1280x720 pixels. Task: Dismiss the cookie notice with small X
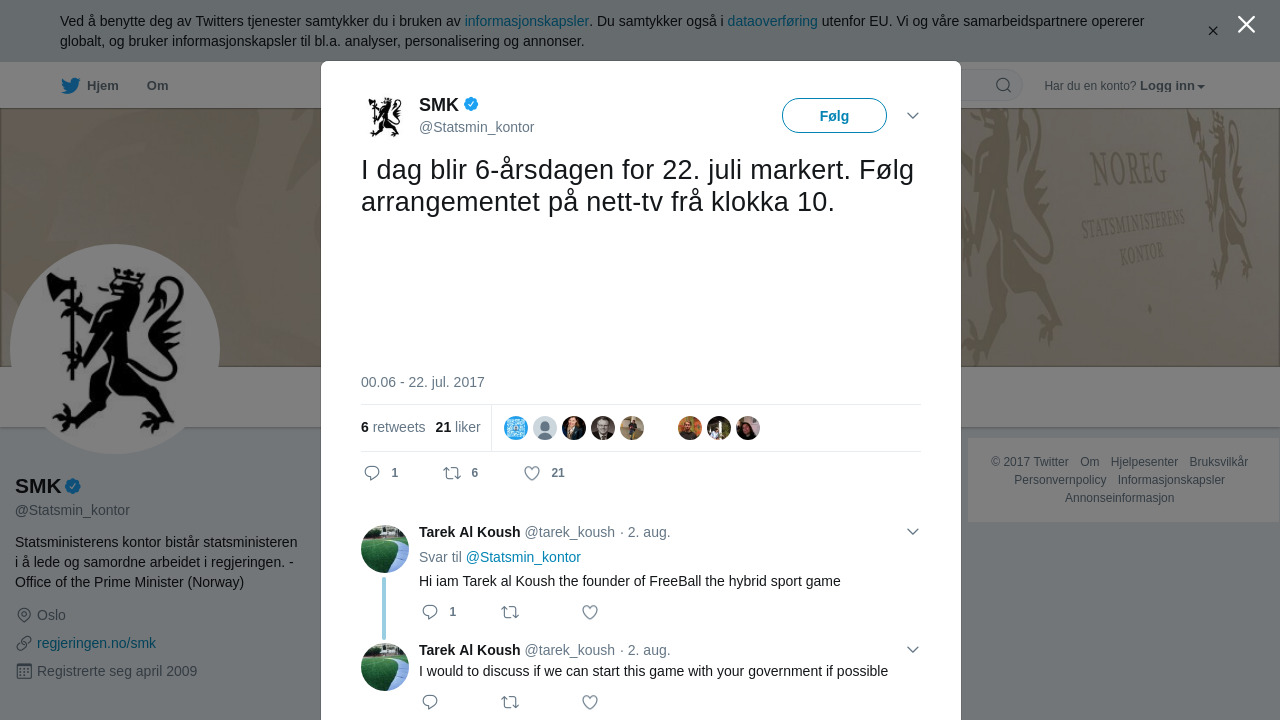click(1213, 31)
